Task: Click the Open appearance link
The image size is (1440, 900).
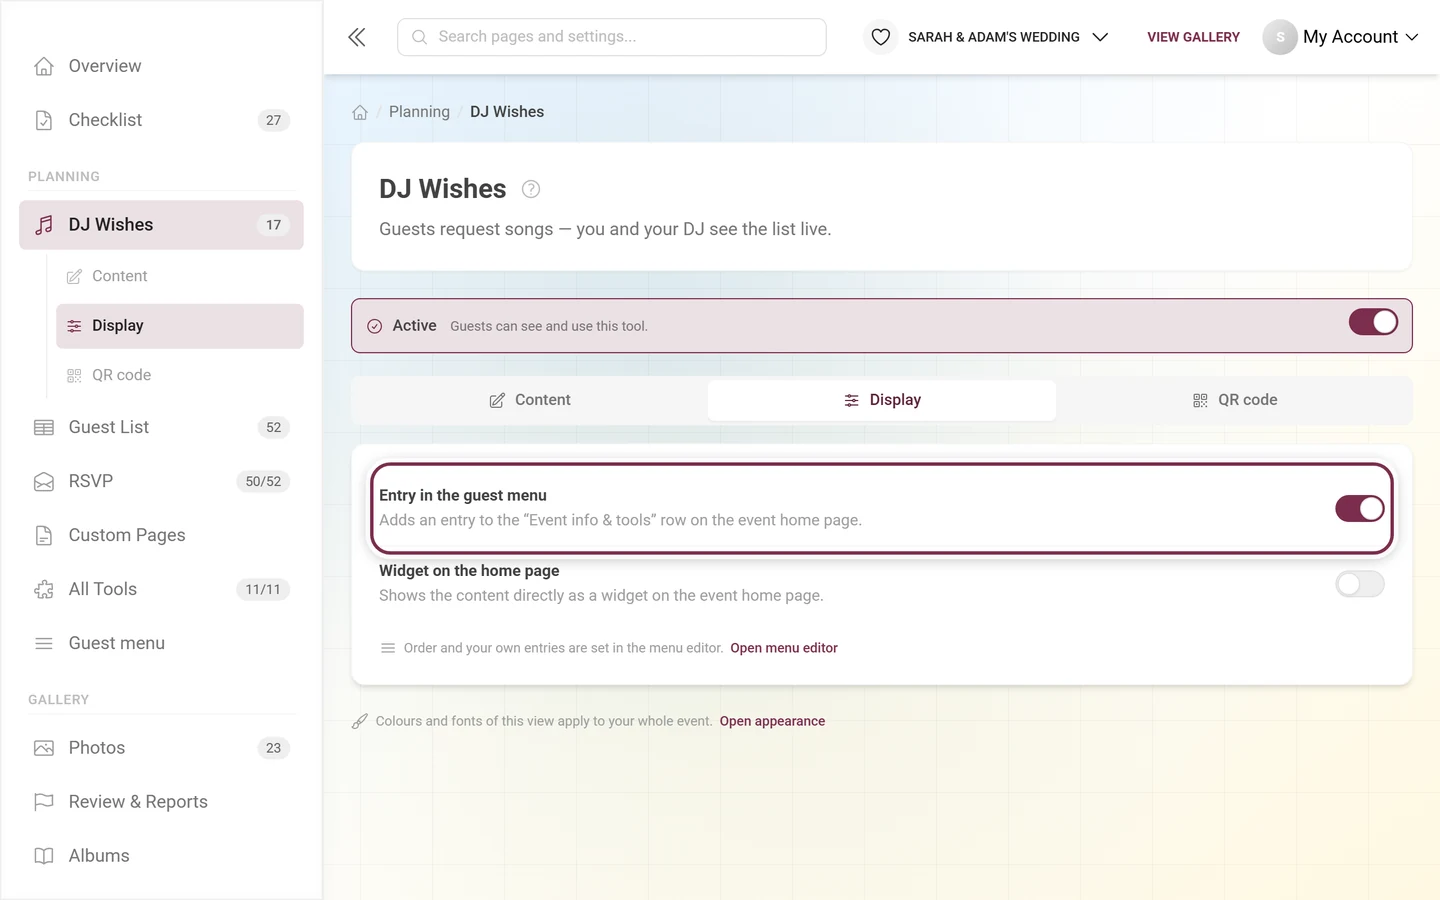Action: click(x=772, y=721)
